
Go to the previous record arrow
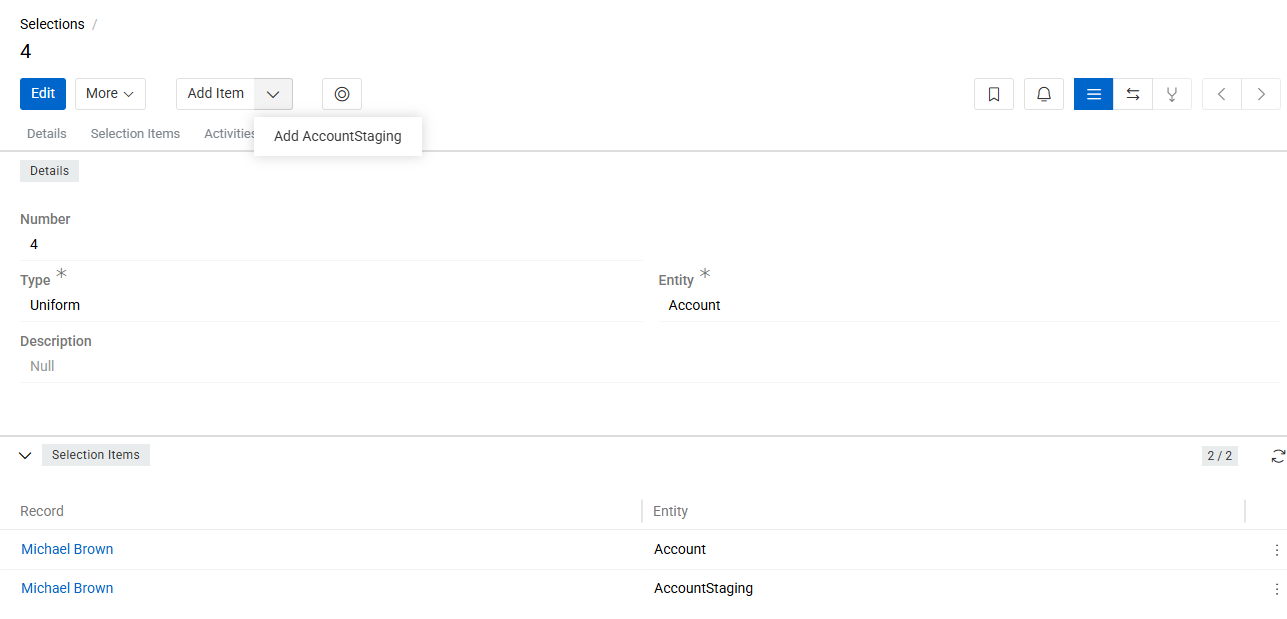[x=1222, y=94]
